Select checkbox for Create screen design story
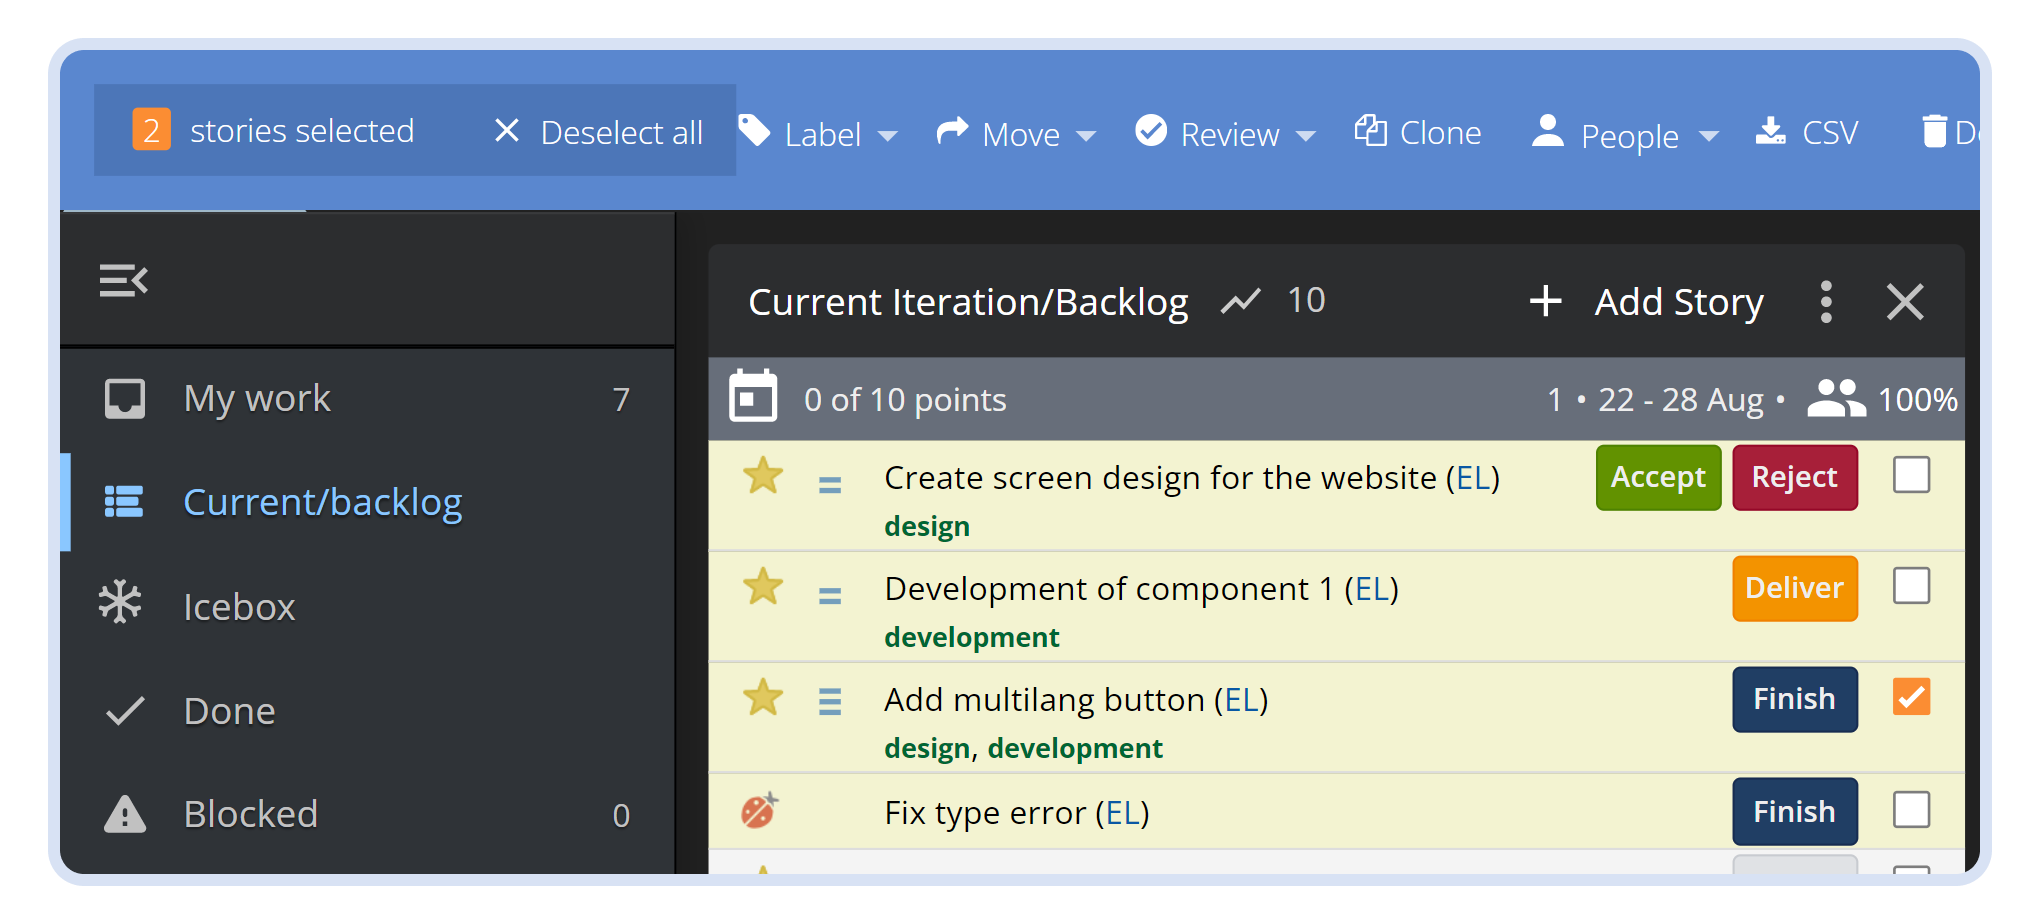The width and height of the screenshot is (2040, 924). [1911, 475]
